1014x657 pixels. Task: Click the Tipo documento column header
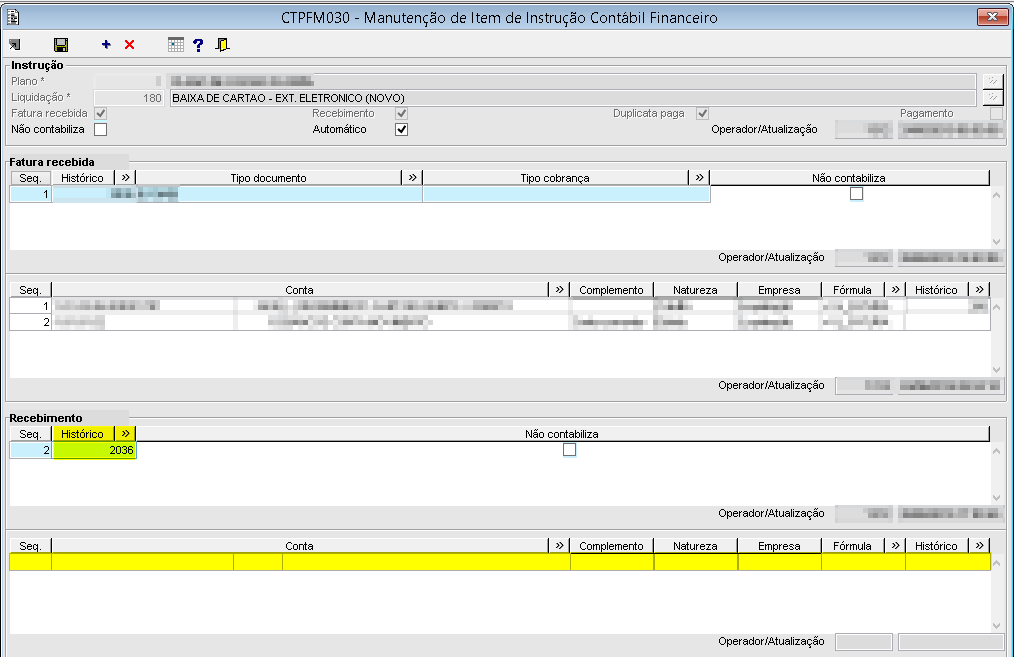268,178
